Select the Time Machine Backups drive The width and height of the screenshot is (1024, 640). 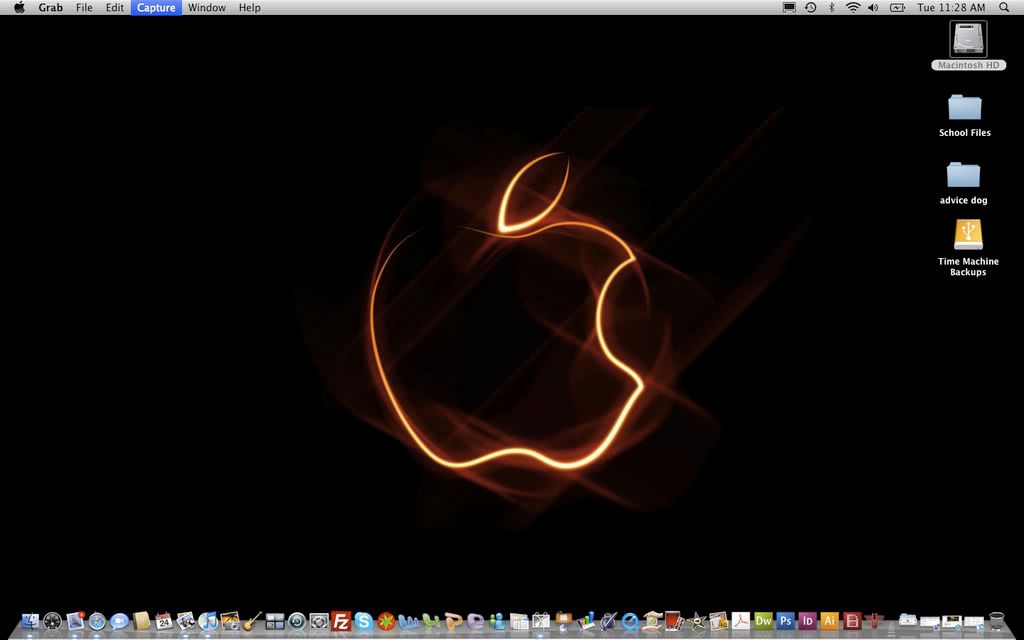(x=968, y=248)
